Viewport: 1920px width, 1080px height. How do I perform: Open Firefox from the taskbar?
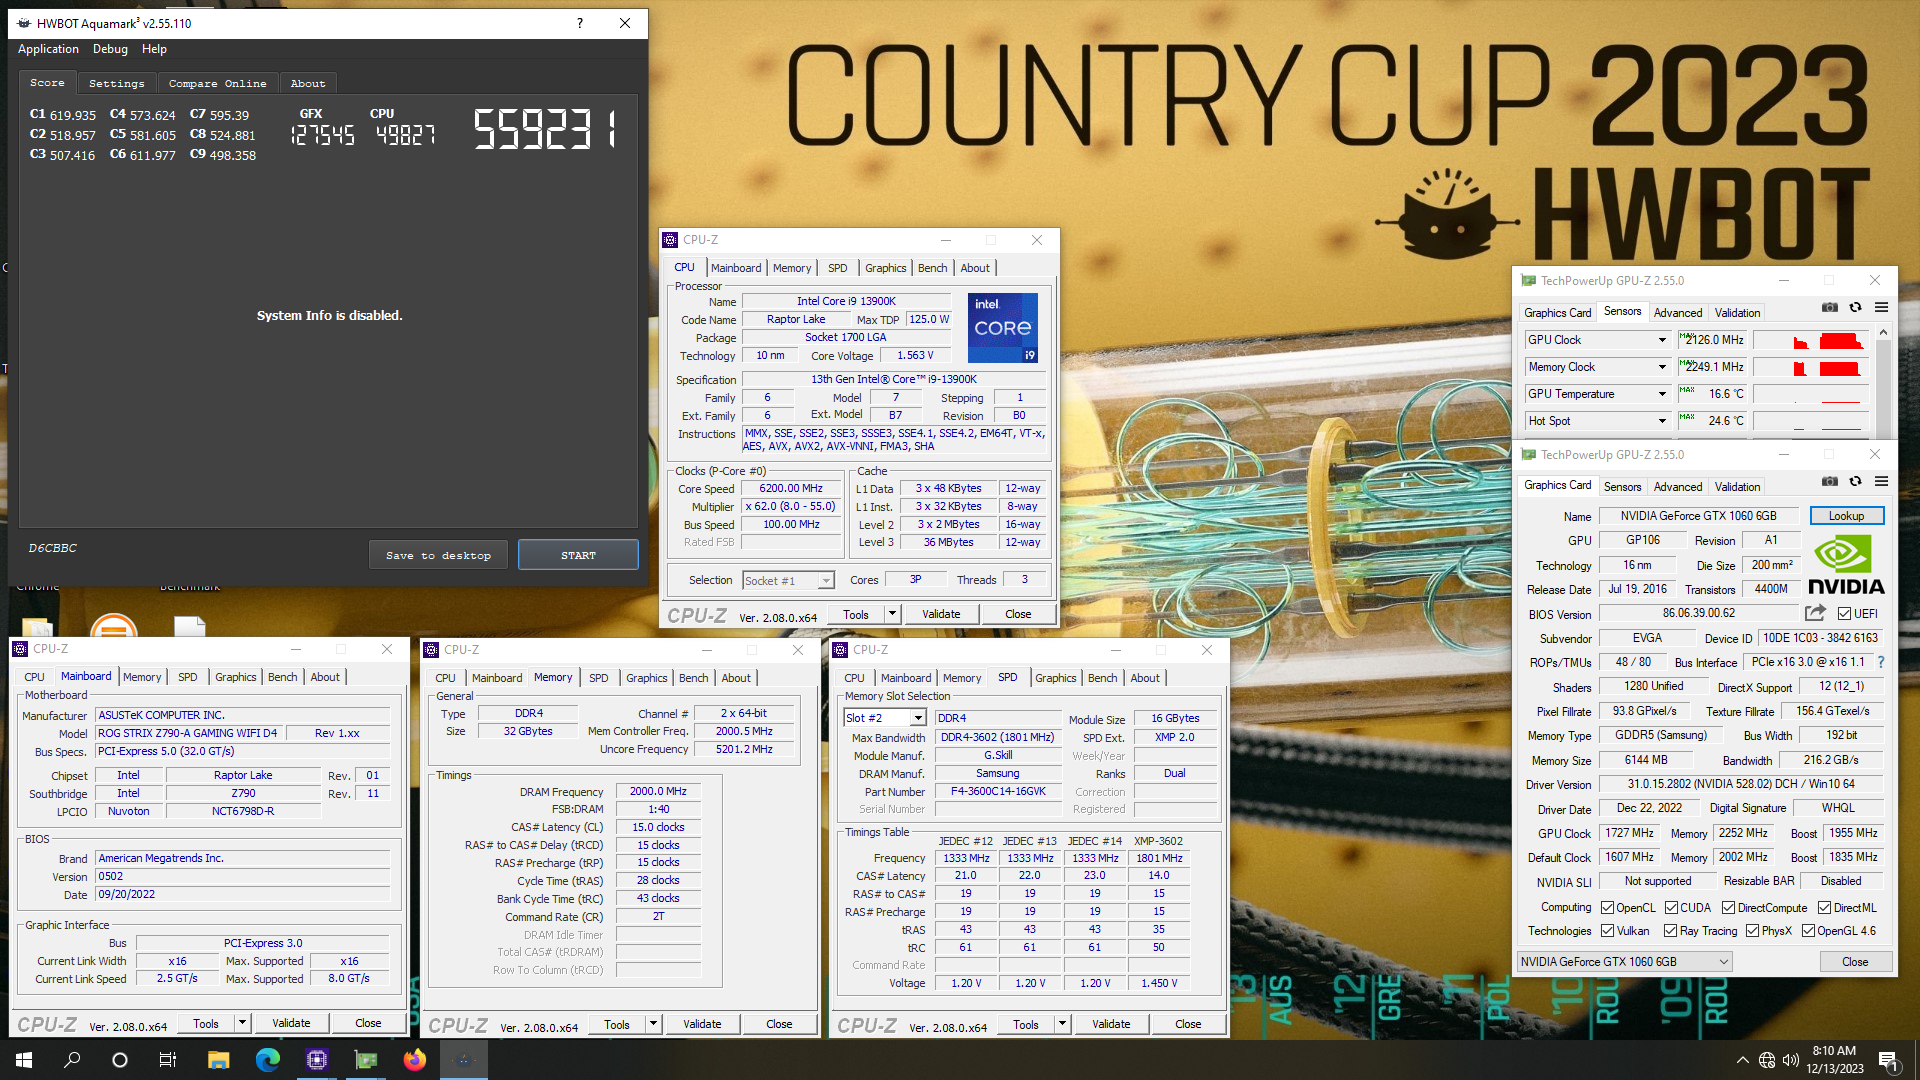[415, 1060]
